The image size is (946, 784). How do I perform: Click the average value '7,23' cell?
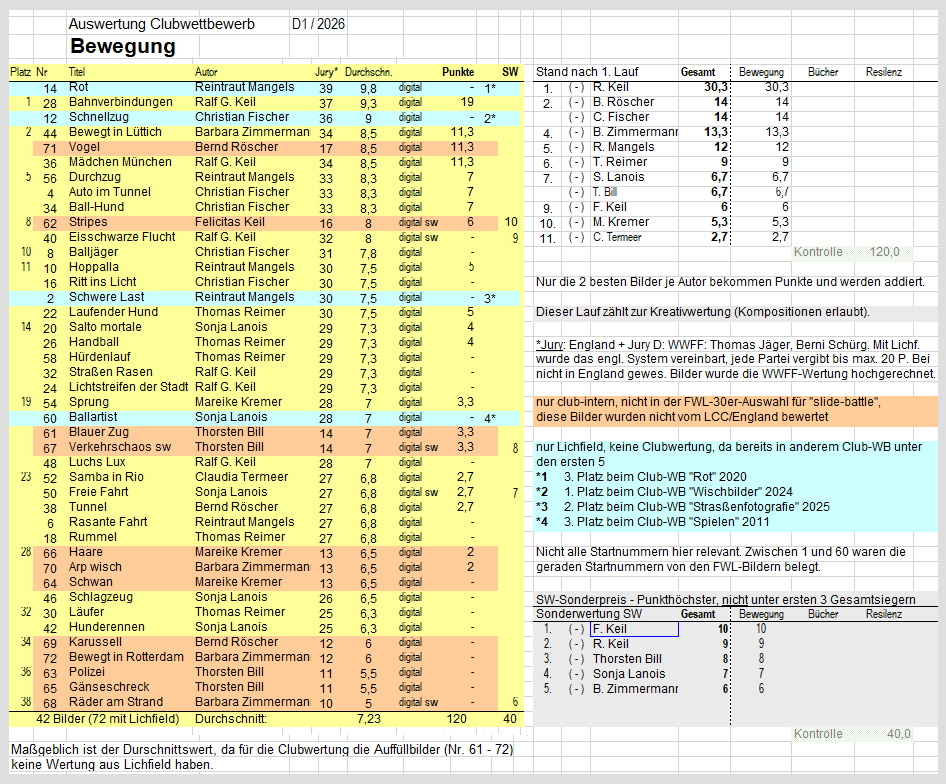369,719
